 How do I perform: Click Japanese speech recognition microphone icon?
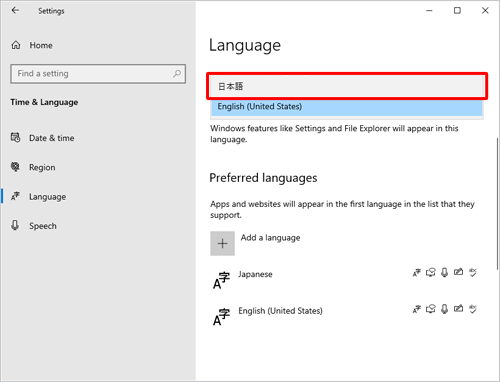444,273
